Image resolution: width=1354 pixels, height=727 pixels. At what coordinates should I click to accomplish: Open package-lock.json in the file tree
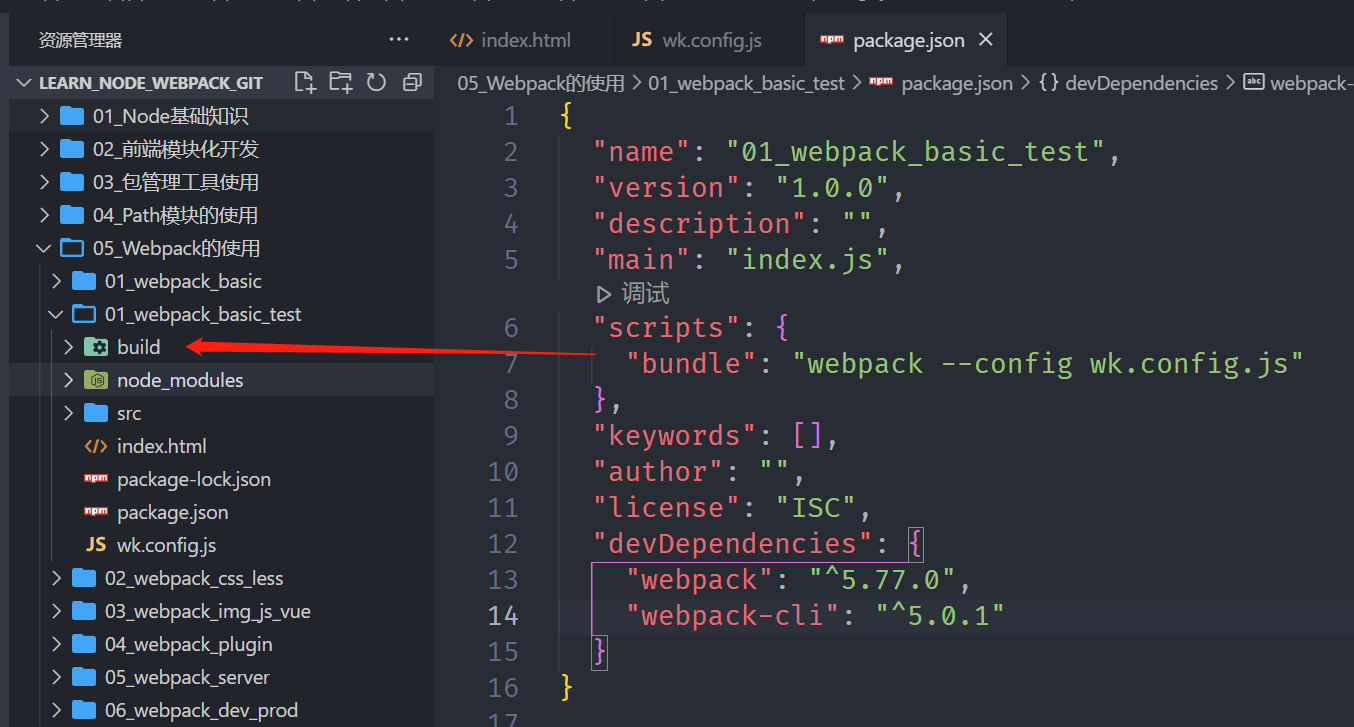tap(193, 479)
